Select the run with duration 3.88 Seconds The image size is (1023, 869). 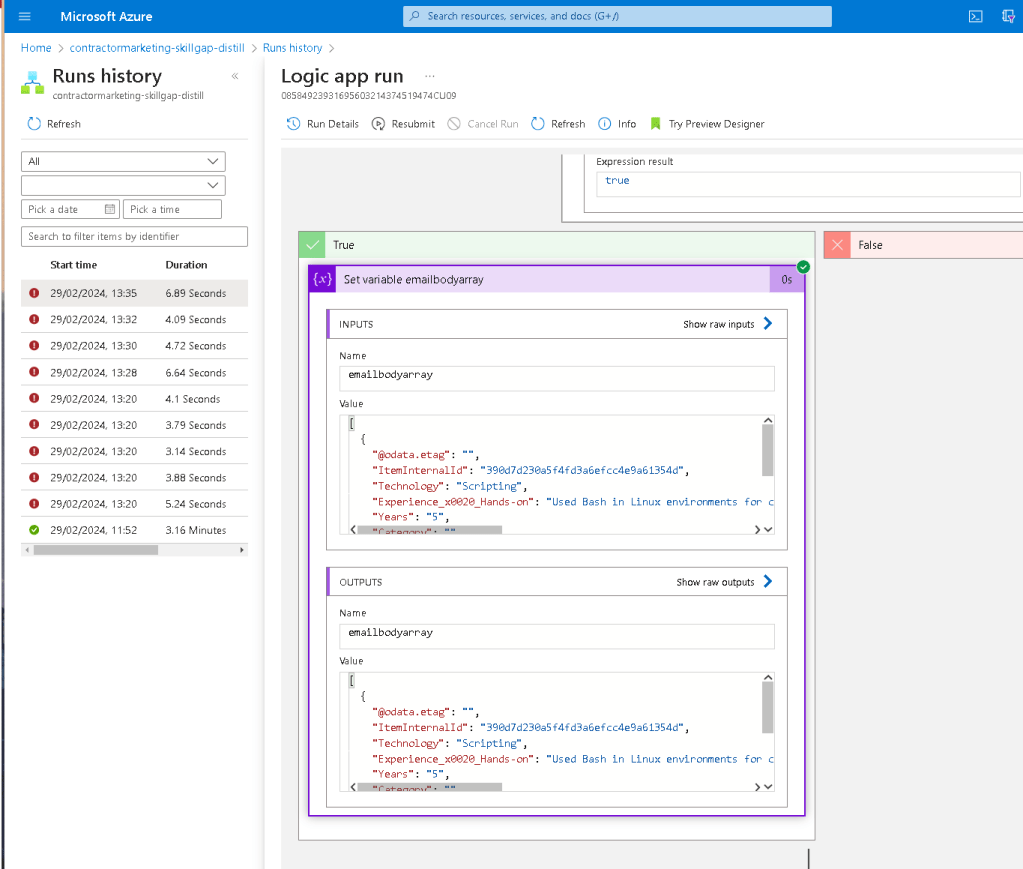click(134, 478)
